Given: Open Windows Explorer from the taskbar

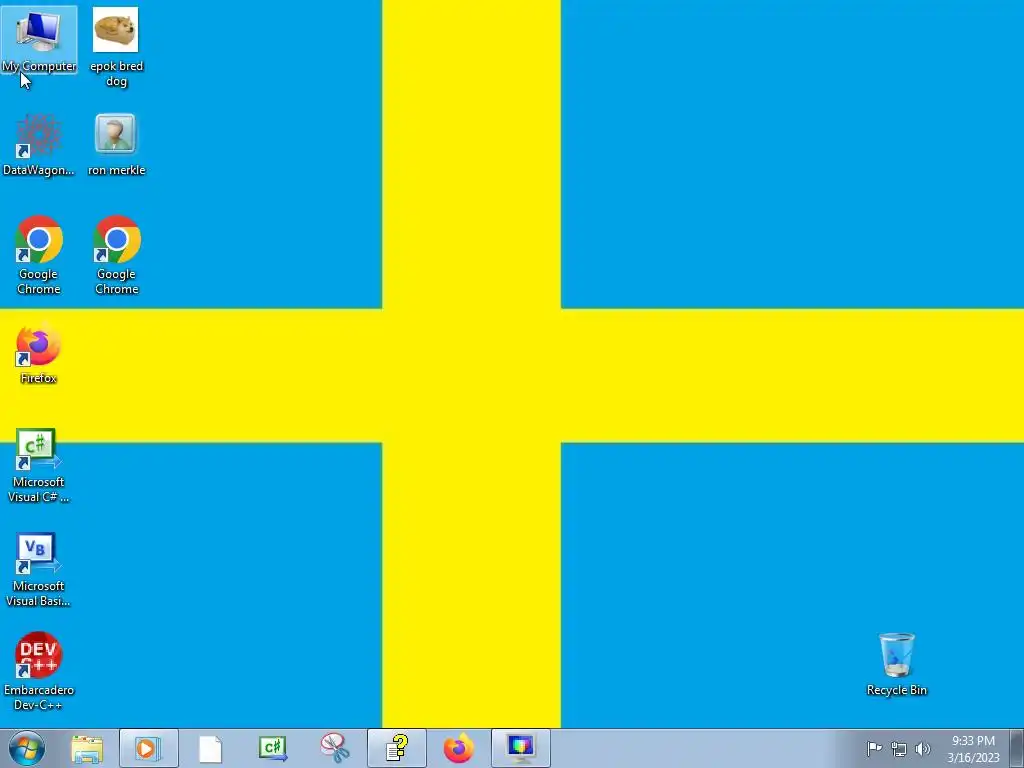Looking at the screenshot, I should pyautogui.click(x=87, y=748).
